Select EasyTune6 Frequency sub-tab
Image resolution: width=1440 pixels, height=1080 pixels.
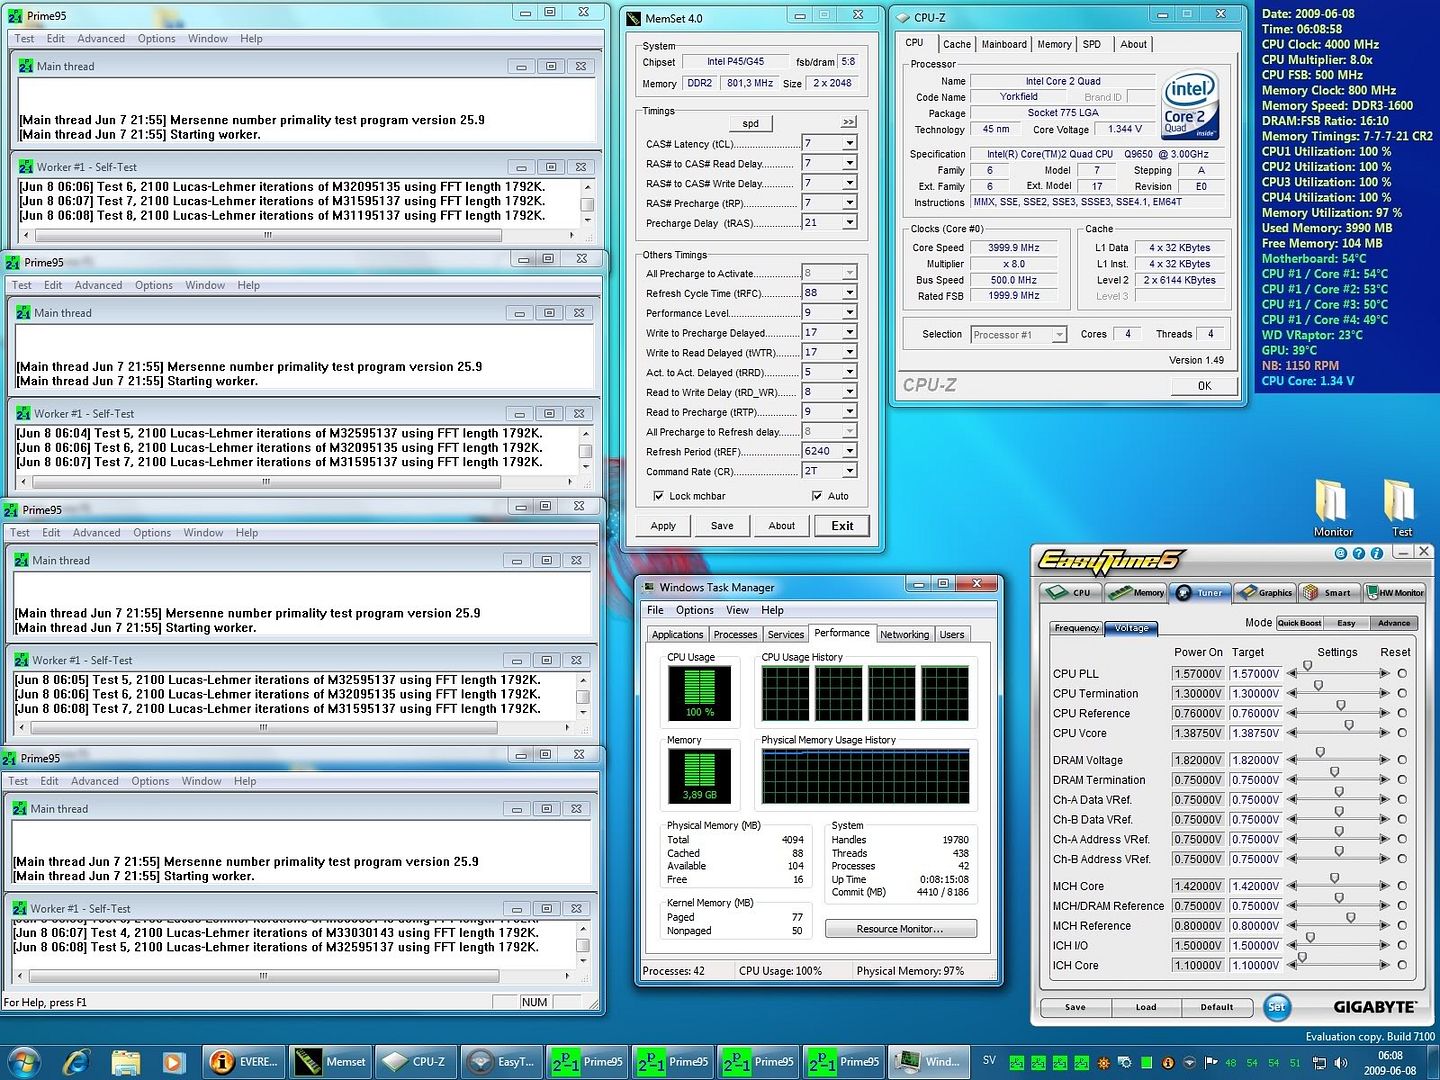click(x=1076, y=628)
